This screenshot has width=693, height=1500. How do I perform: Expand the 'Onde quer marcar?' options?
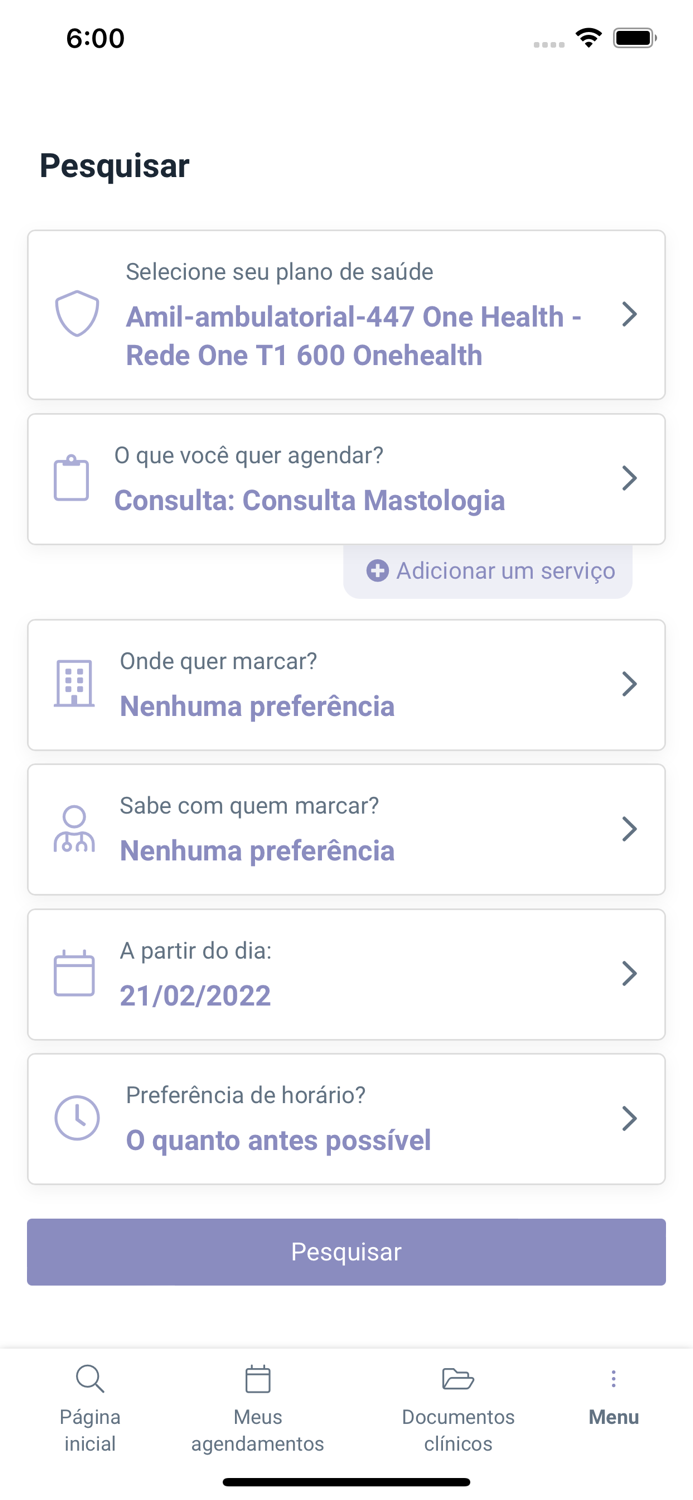coord(629,683)
